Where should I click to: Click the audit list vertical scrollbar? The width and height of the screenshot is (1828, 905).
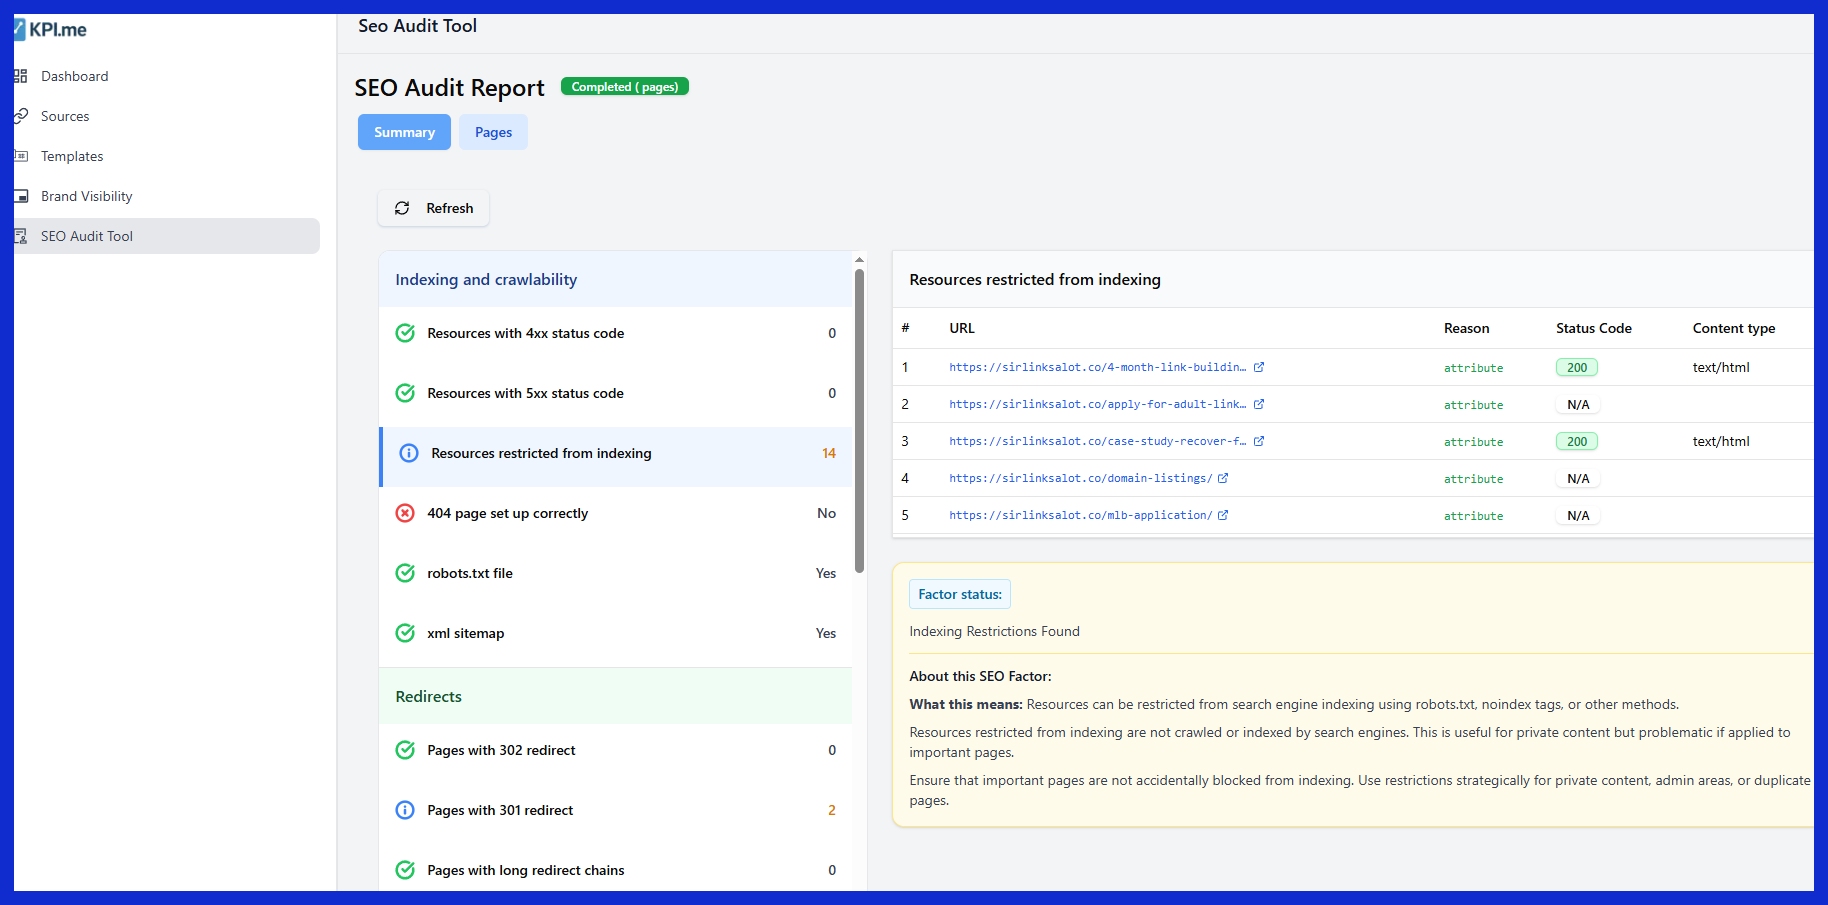pos(859,420)
